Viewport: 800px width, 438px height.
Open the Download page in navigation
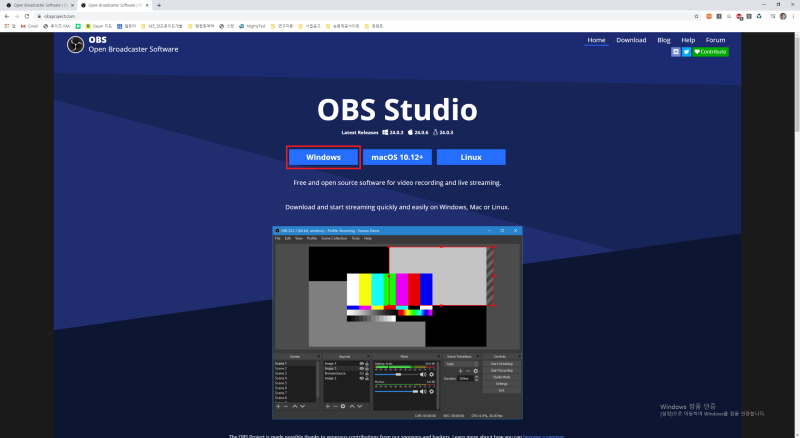tap(631, 40)
